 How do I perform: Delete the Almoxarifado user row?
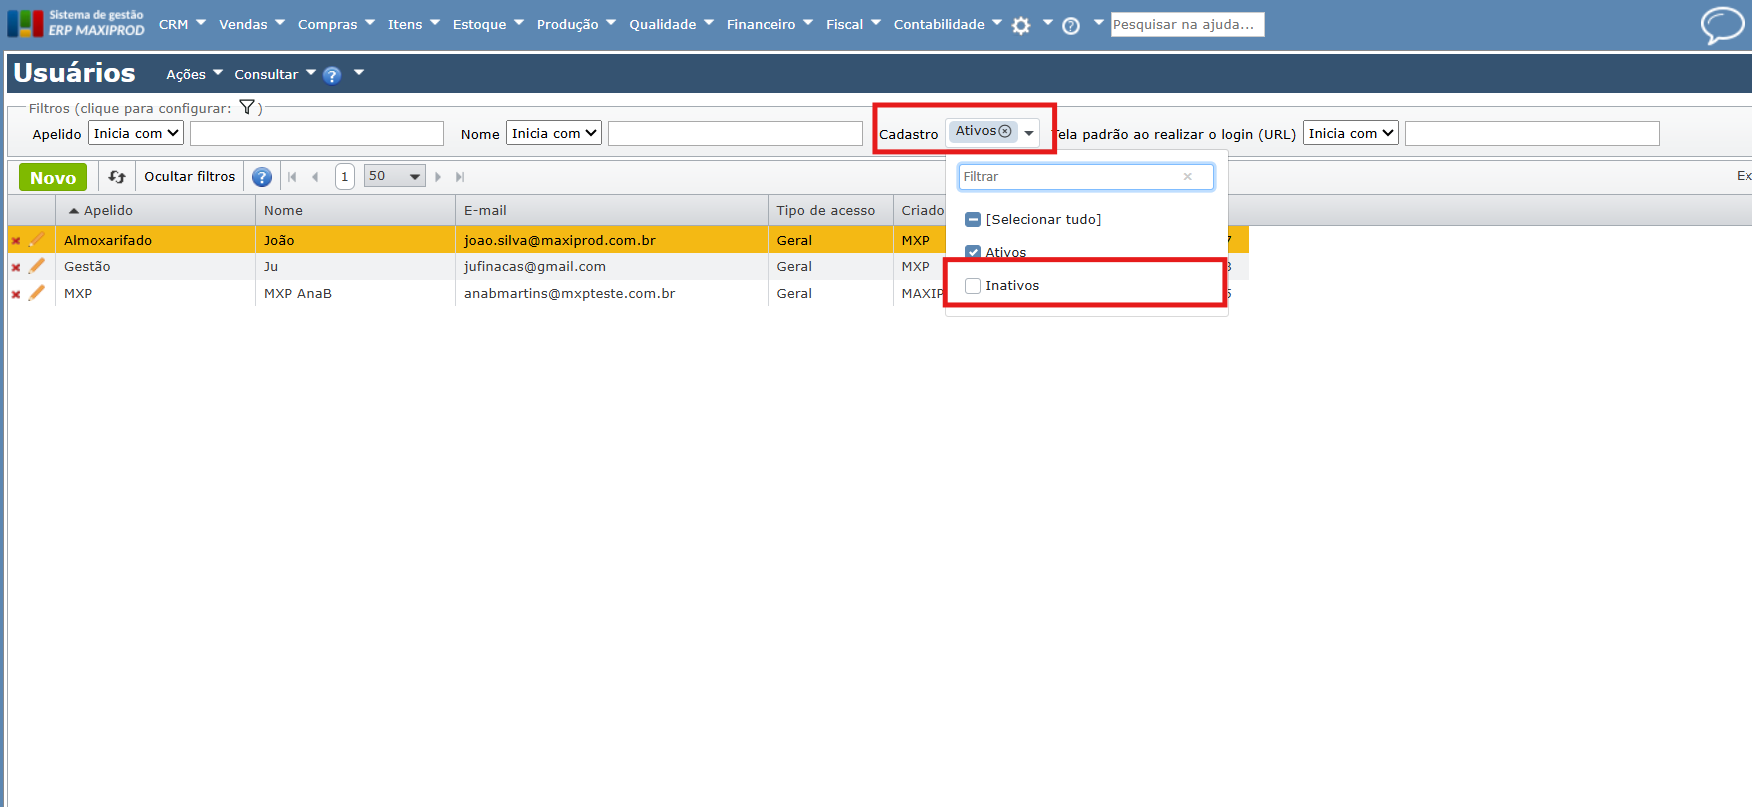(x=16, y=241)
